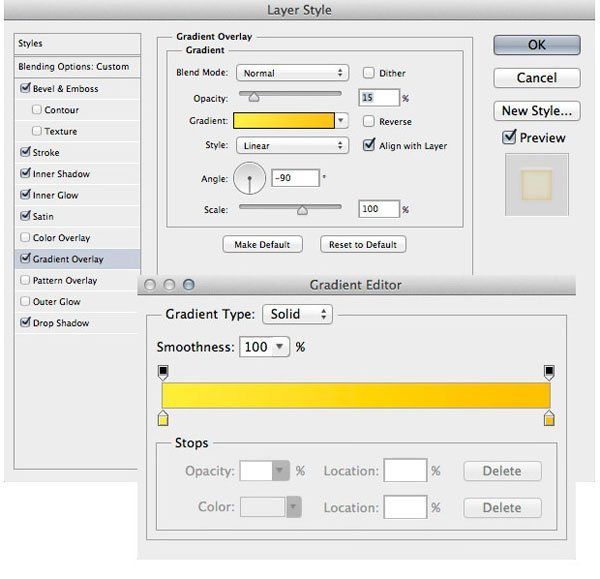Enable the Outer Glow checkbox
This screenshot has height=579, width=600.
(x=25, y=301)
